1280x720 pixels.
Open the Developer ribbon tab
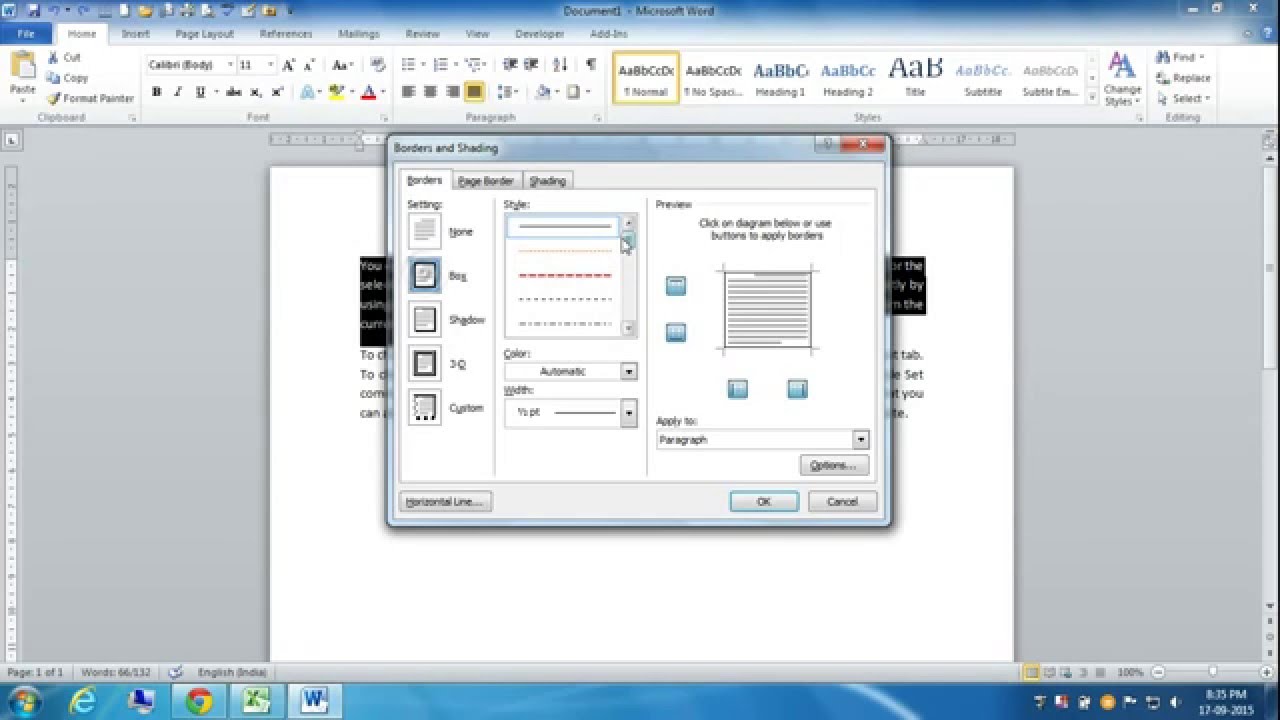coord(539,34)
